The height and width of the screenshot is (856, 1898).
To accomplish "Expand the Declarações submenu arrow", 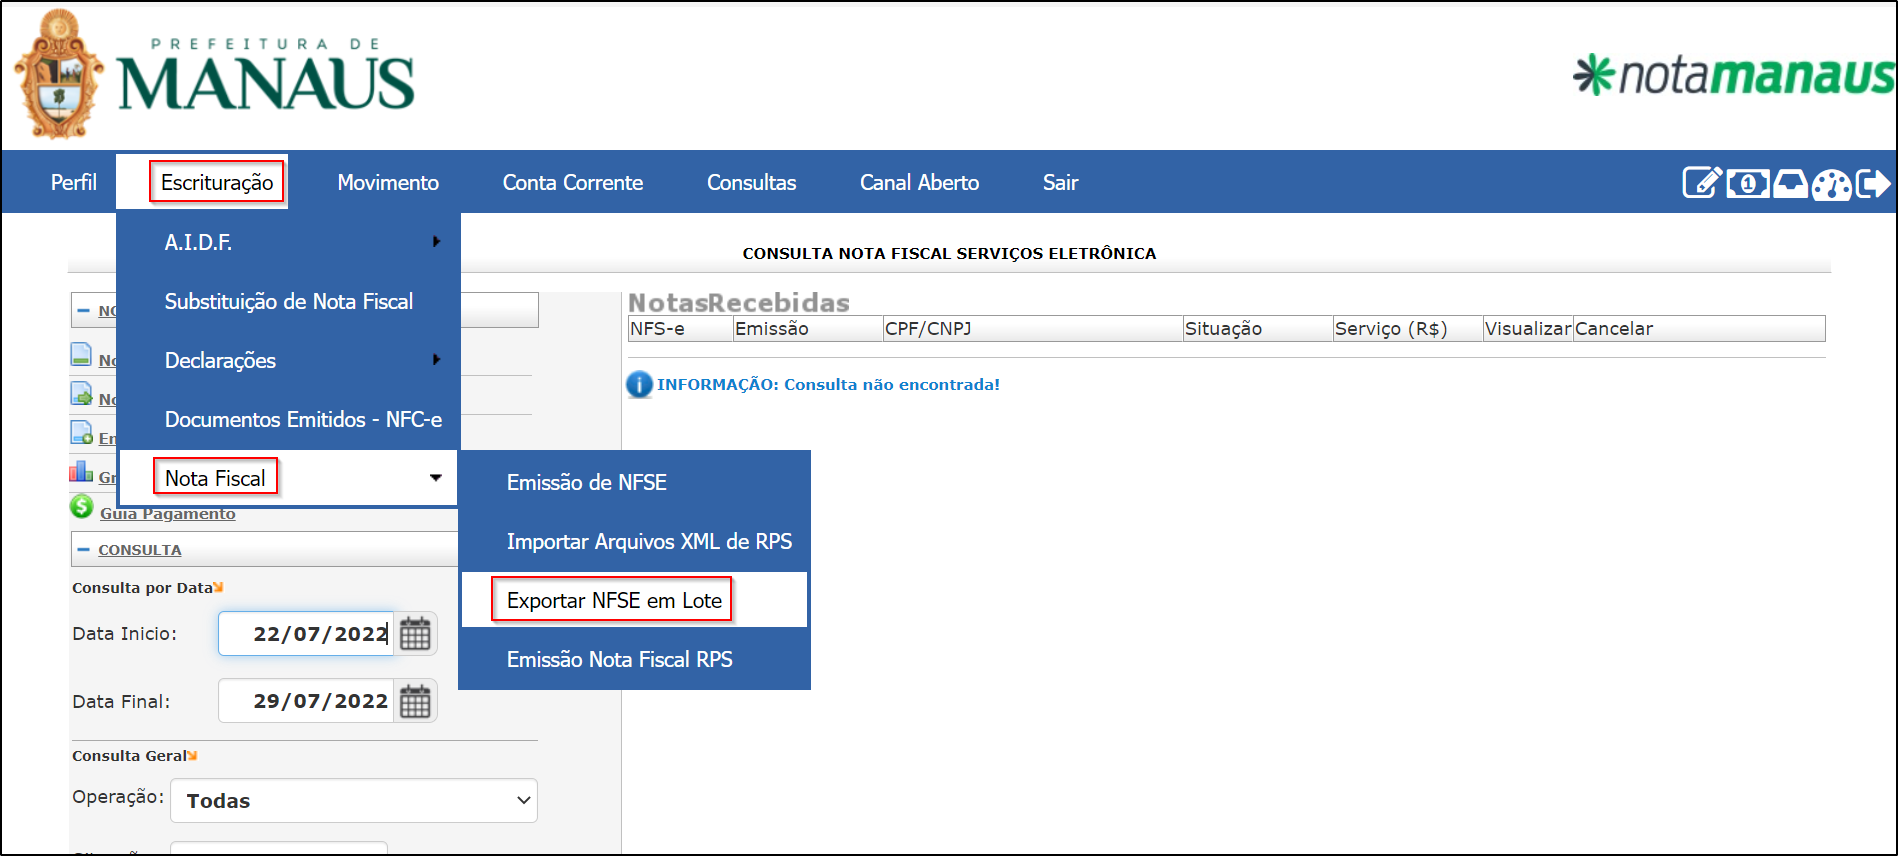I will tap(437, 359).
